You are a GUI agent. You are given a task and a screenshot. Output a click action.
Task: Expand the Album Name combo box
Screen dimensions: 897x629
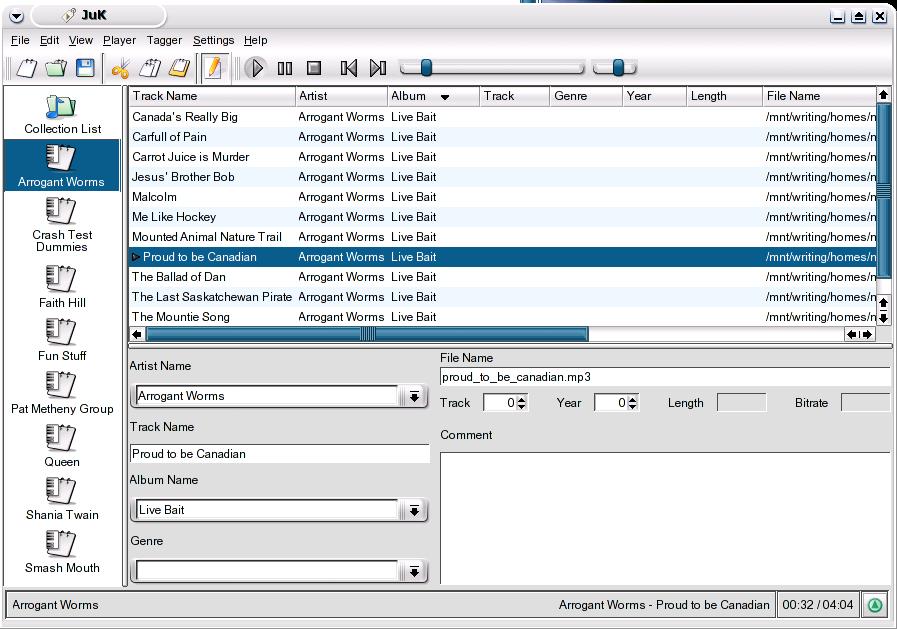point(414,511)
